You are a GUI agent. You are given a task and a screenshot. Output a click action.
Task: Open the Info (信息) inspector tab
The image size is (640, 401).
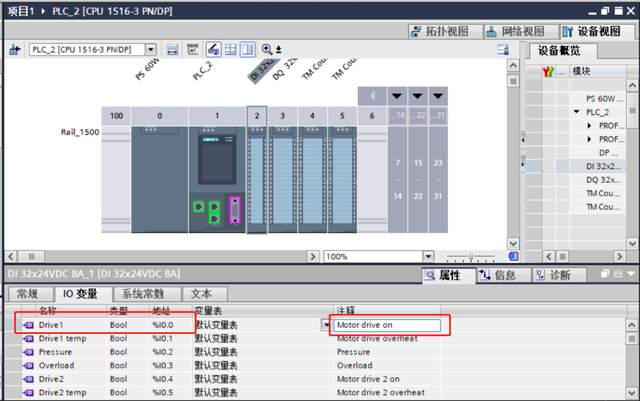click(504, 275)
